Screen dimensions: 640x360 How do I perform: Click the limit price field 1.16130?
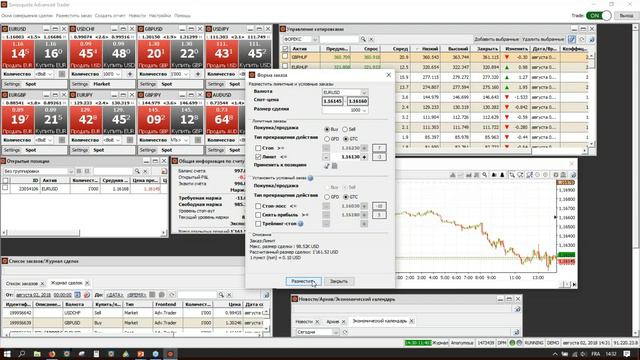(x=345, y=157)
